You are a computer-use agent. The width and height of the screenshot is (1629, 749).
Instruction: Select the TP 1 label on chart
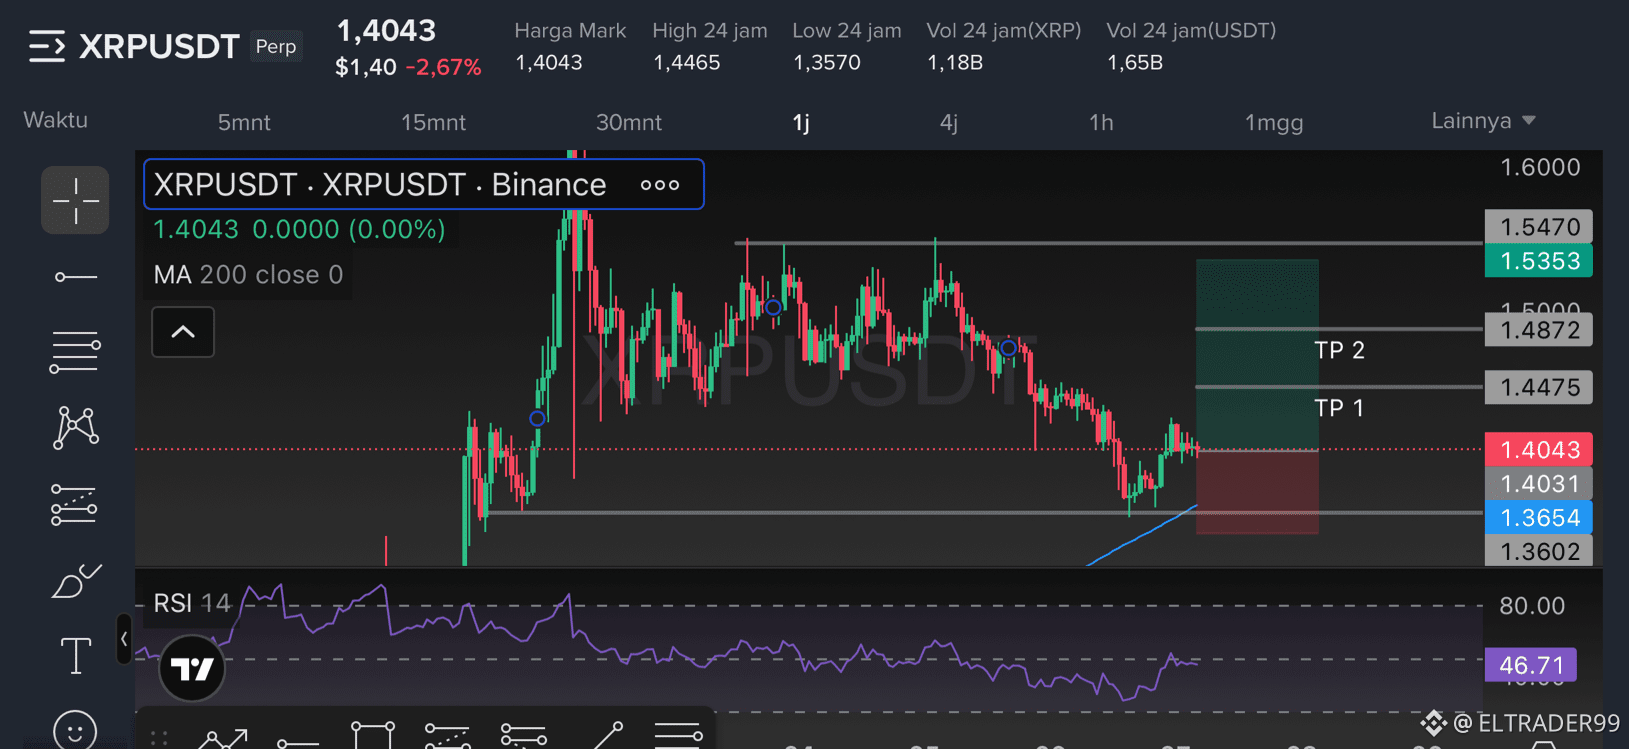(x=1339, y=408)
